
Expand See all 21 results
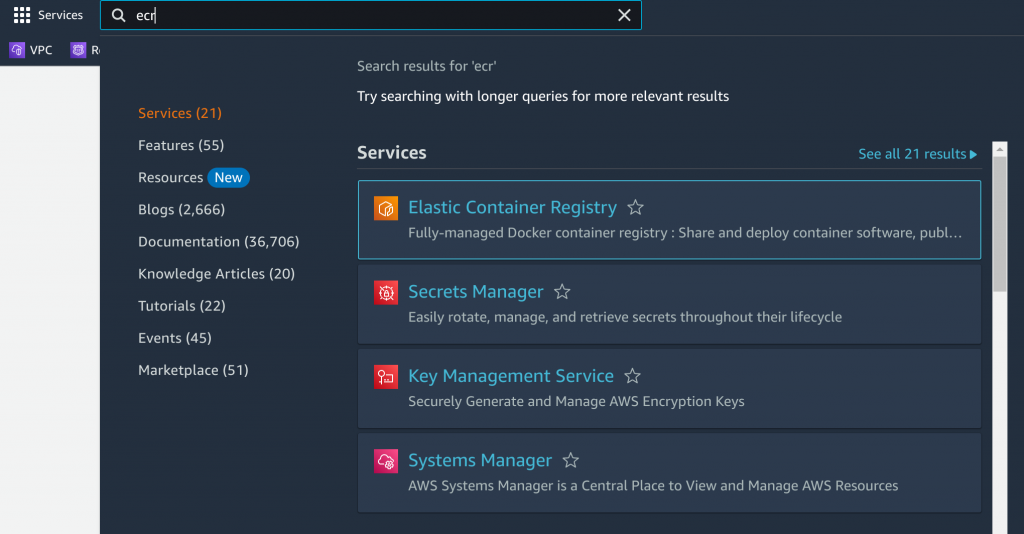[917, 154]
